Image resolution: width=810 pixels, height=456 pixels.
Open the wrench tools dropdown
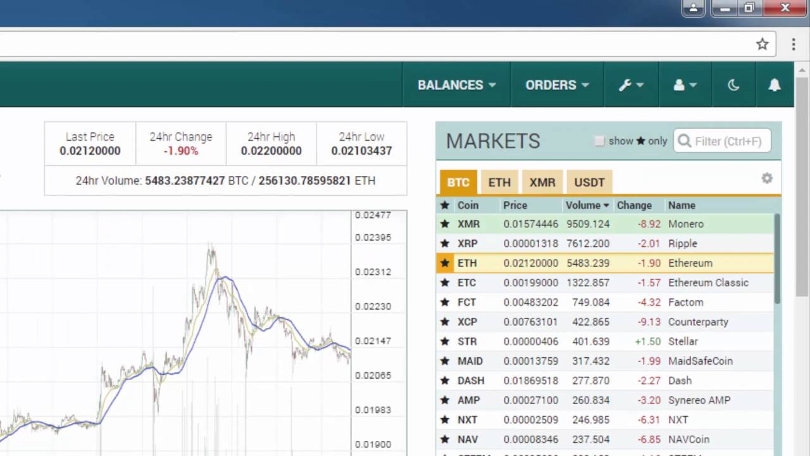coord(631,85)
